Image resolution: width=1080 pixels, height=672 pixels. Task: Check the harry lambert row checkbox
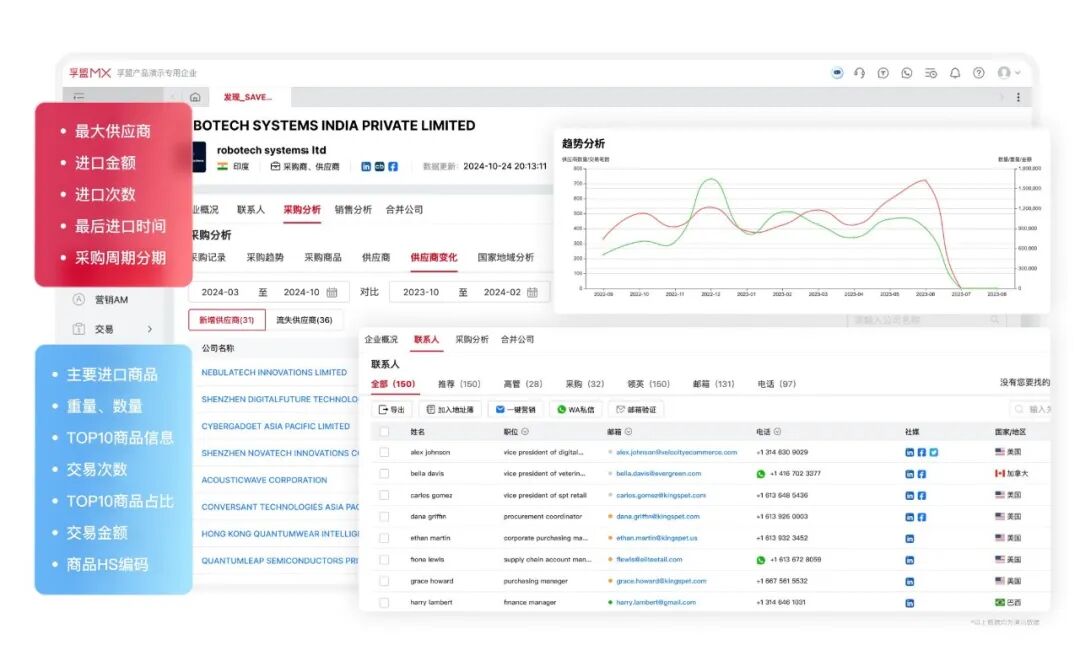pos(384,602)
